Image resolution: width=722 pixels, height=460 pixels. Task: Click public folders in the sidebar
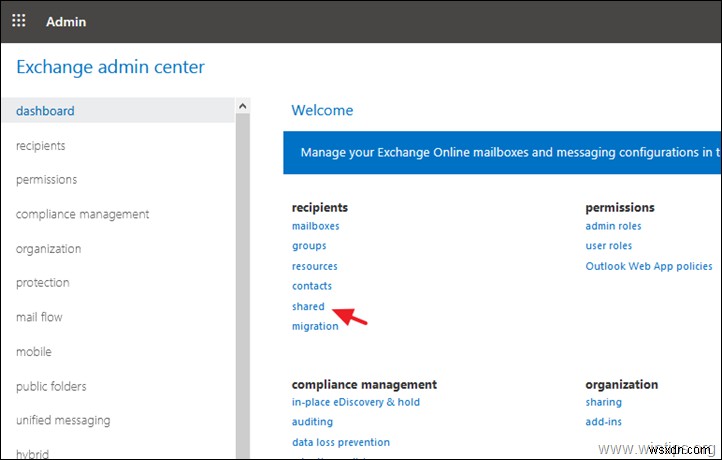pyautogui.click(x=51, y=387)
